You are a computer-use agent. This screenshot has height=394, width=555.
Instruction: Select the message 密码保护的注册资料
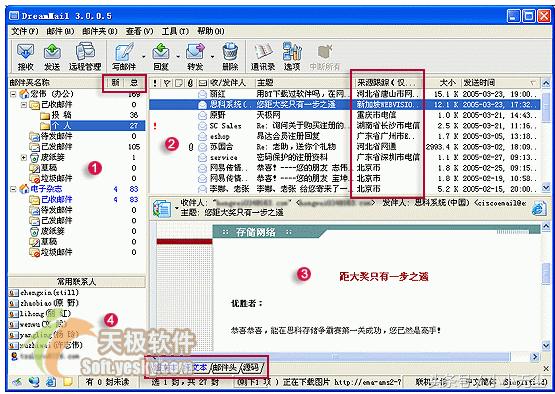pyautogui.click(x=345, y=157)
